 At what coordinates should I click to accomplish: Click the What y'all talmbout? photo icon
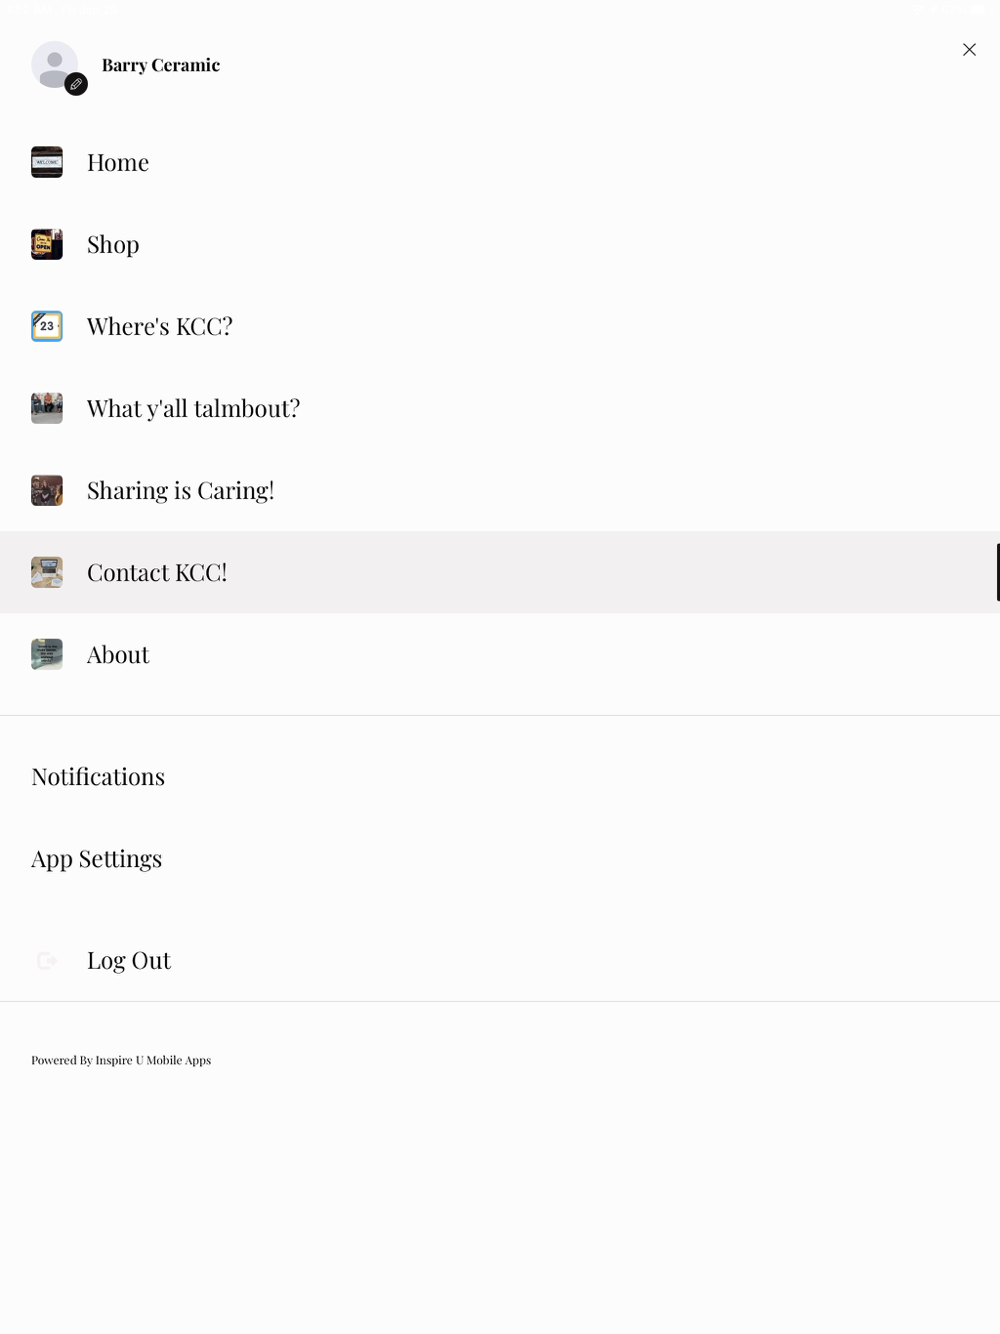(47, 408)
